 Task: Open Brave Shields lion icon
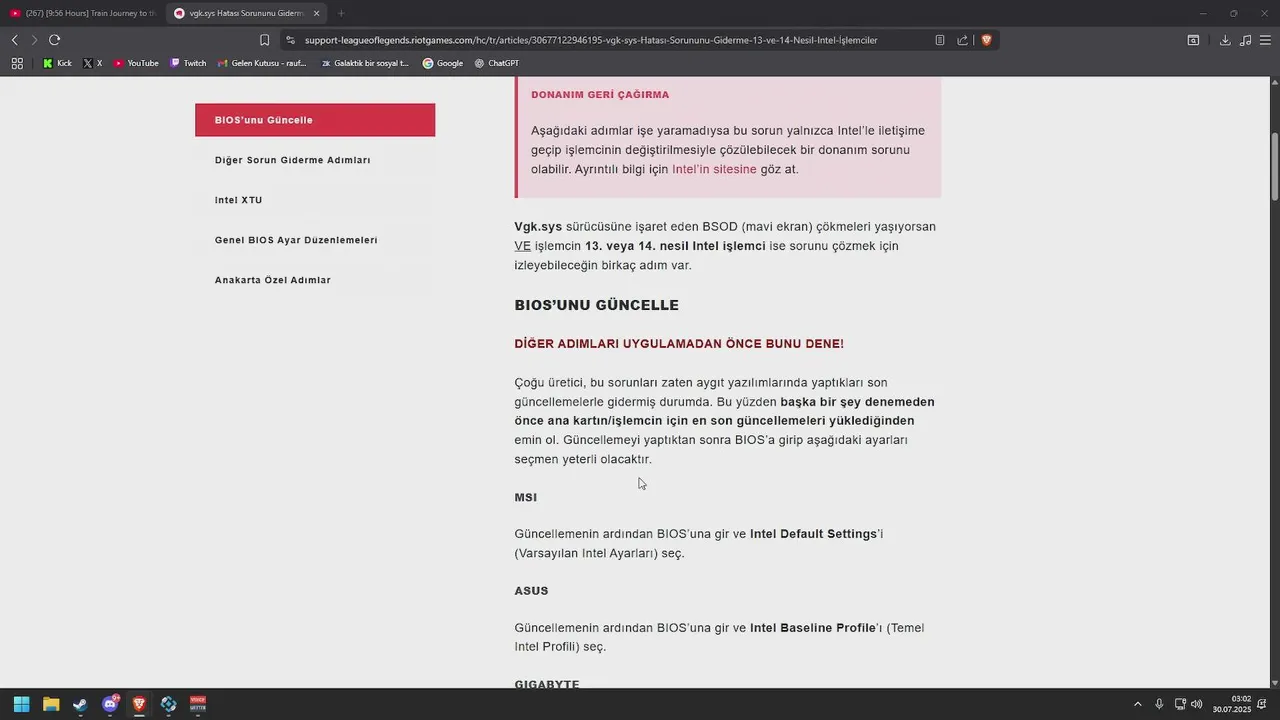coord(986,40)
